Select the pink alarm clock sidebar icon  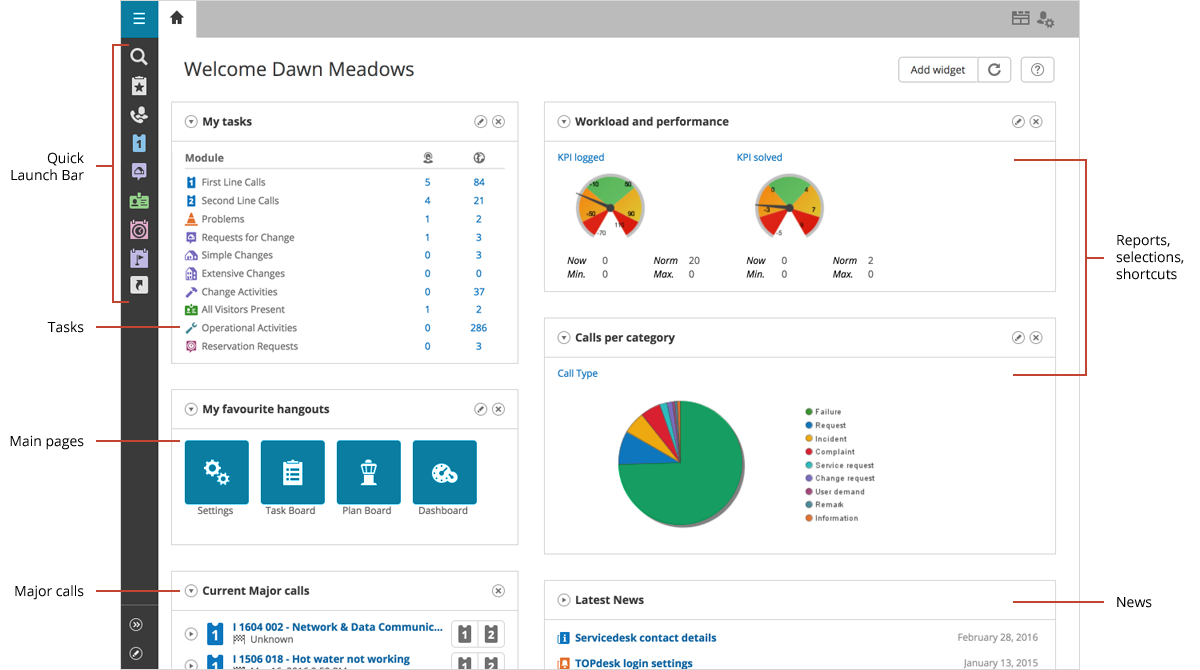pyautogui.click(x=139, y=229)
